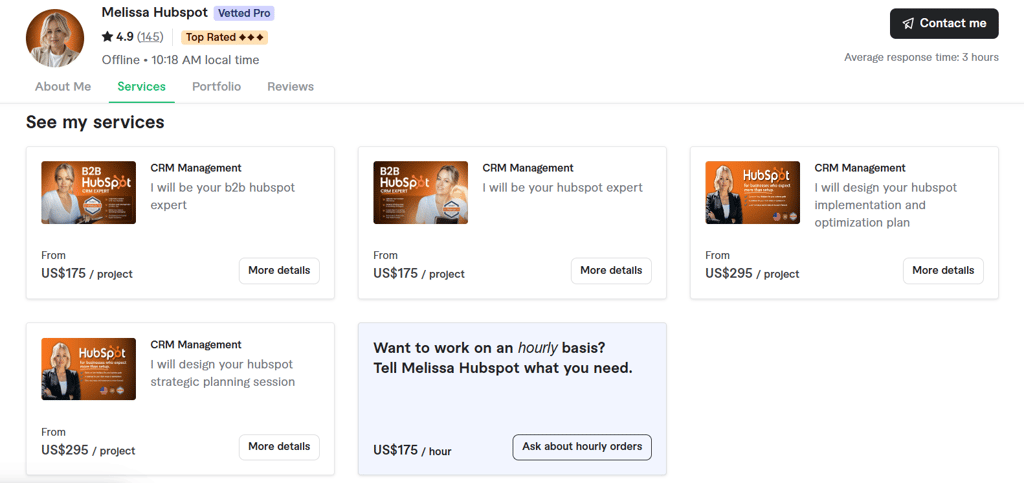Image resolution: width=1024 pixels, height=483 pixels.
Task: Show More details for strategic planning session
Action: 279,447
